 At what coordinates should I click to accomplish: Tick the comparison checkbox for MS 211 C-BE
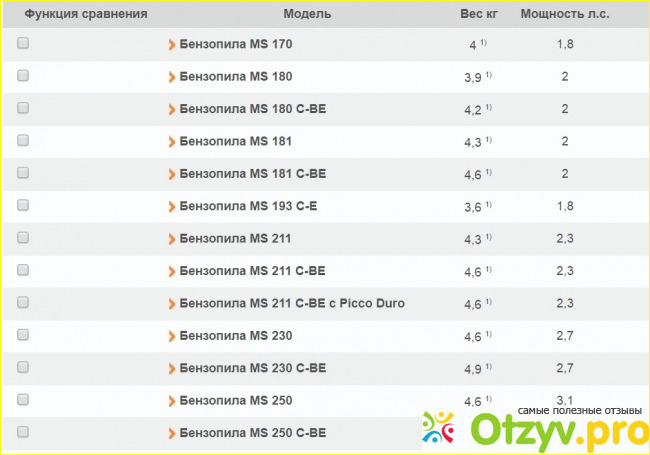click(23, 270)
